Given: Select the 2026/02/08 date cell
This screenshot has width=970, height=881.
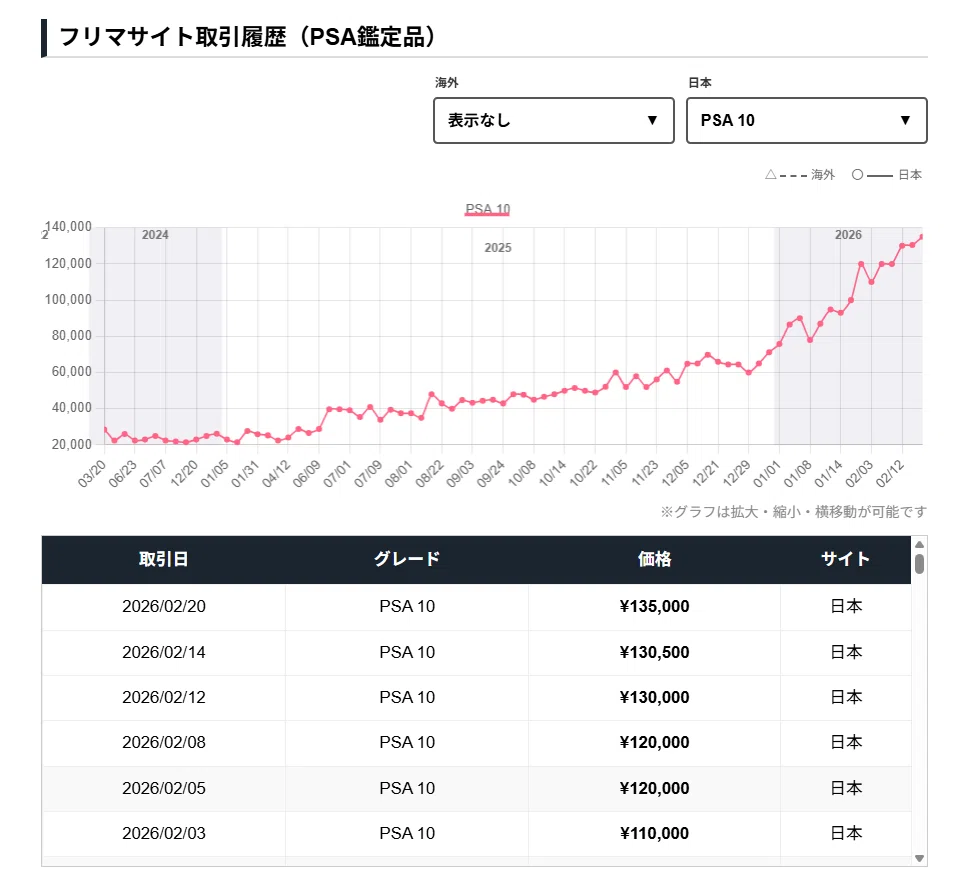Looking at the screenshot, I should click(x=164, y=742).
